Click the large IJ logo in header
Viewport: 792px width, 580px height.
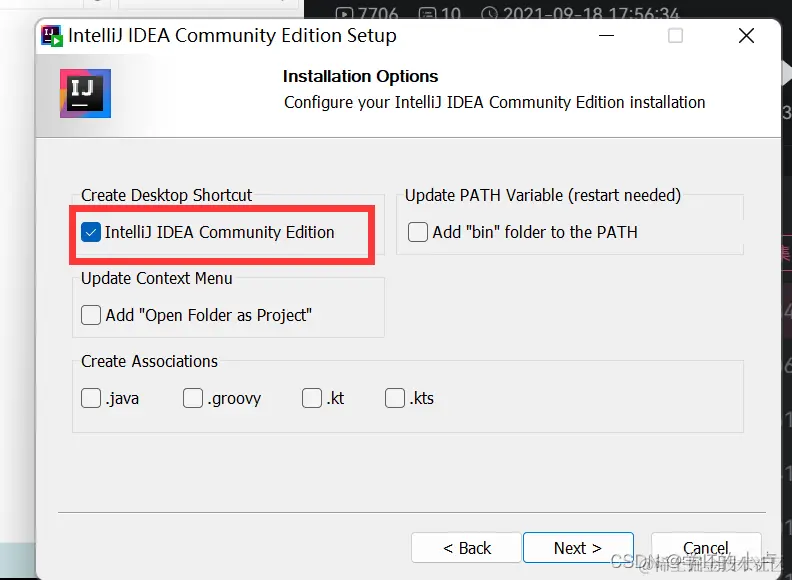point(85,93)
